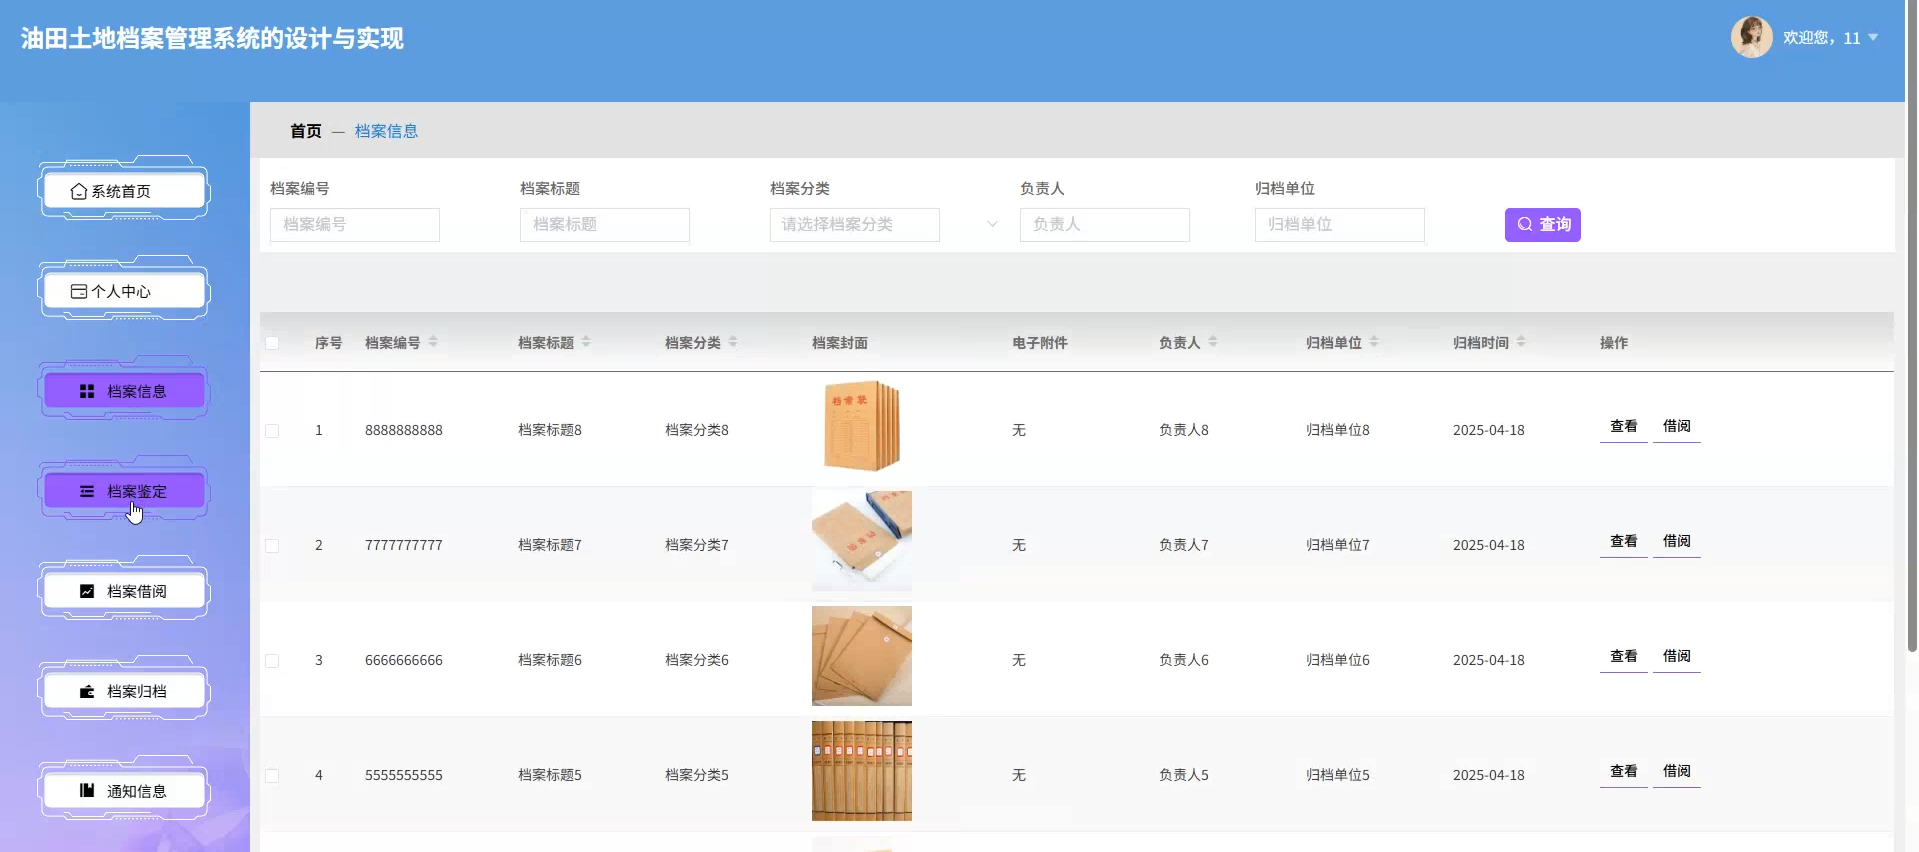Click the 归档单位5 cell
Viewport: 1919px width, 852px height.
tap(1338, 776)
